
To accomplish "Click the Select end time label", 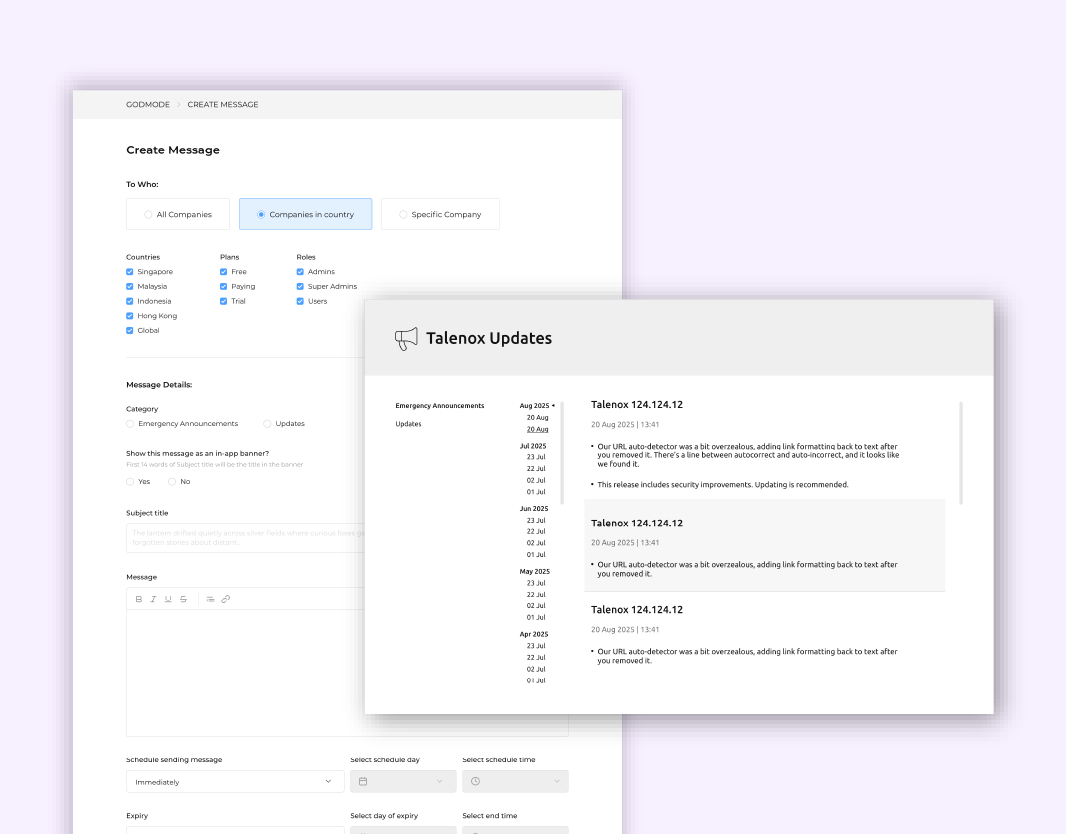I will [x=489, y=816].
